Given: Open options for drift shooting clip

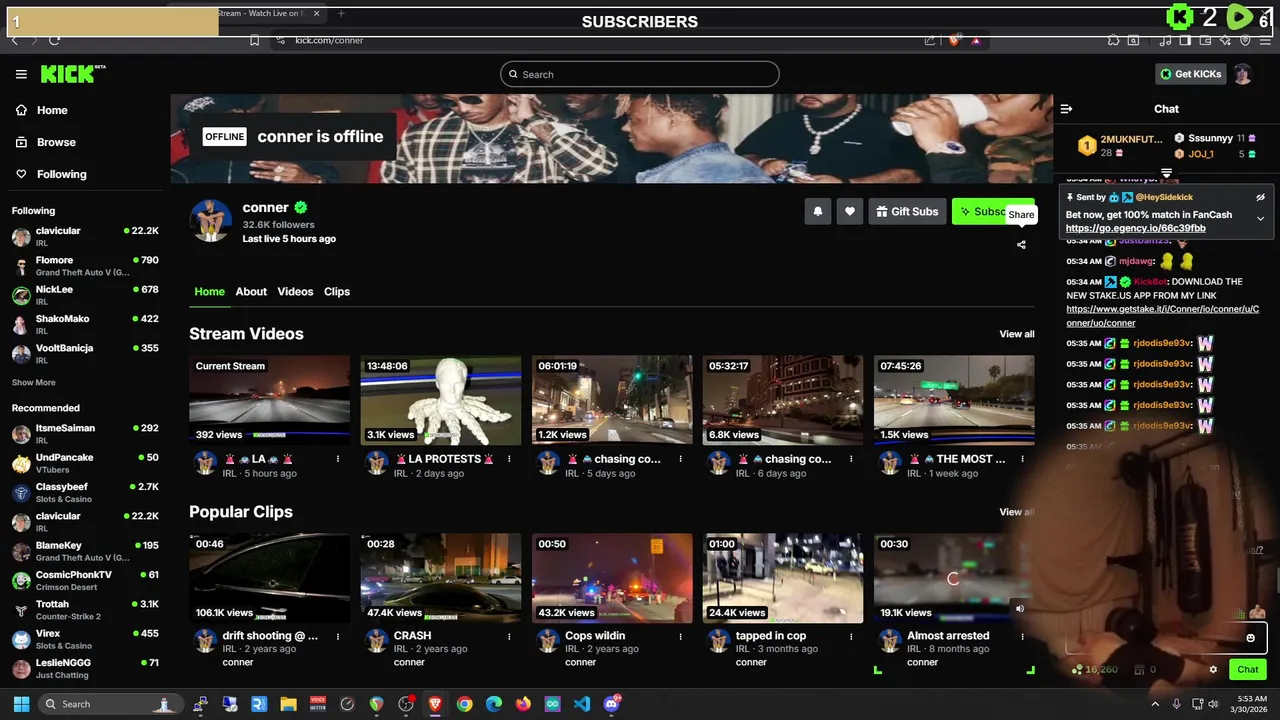Looking at the screenshot, I should pos(338,636).
